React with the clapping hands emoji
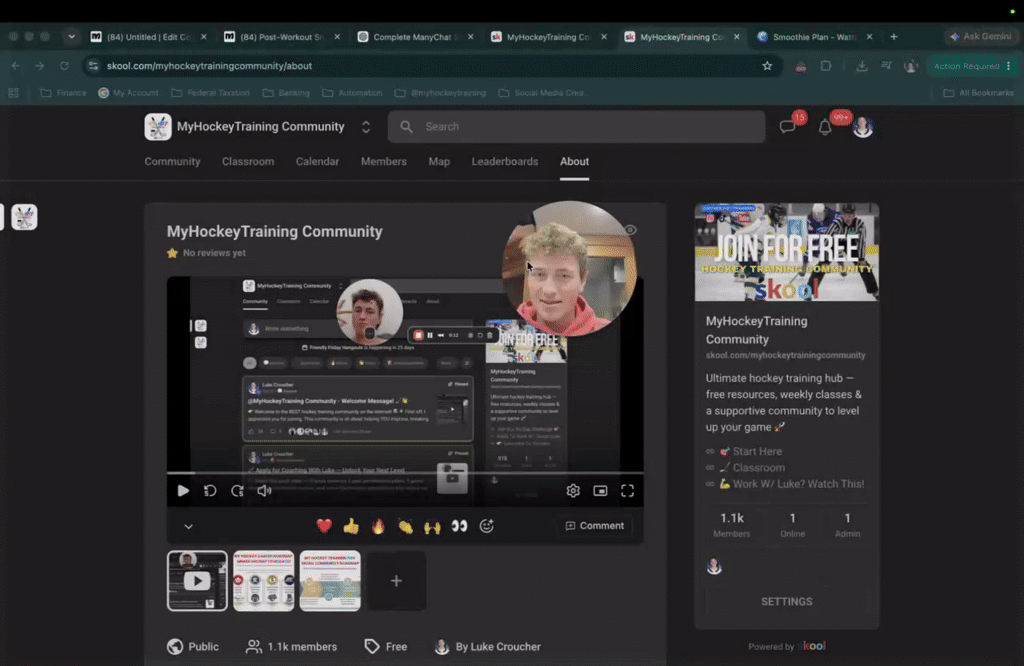 click(x=406, y=526)
